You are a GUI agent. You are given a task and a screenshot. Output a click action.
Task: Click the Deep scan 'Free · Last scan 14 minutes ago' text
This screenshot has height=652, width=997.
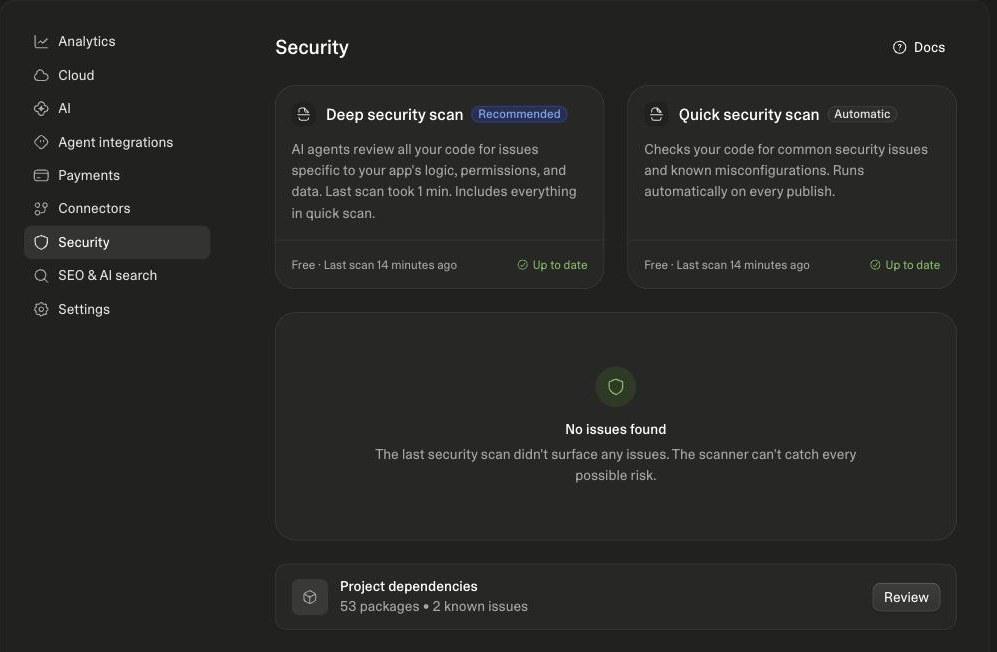pyautogui.click(x=374, y=265)
